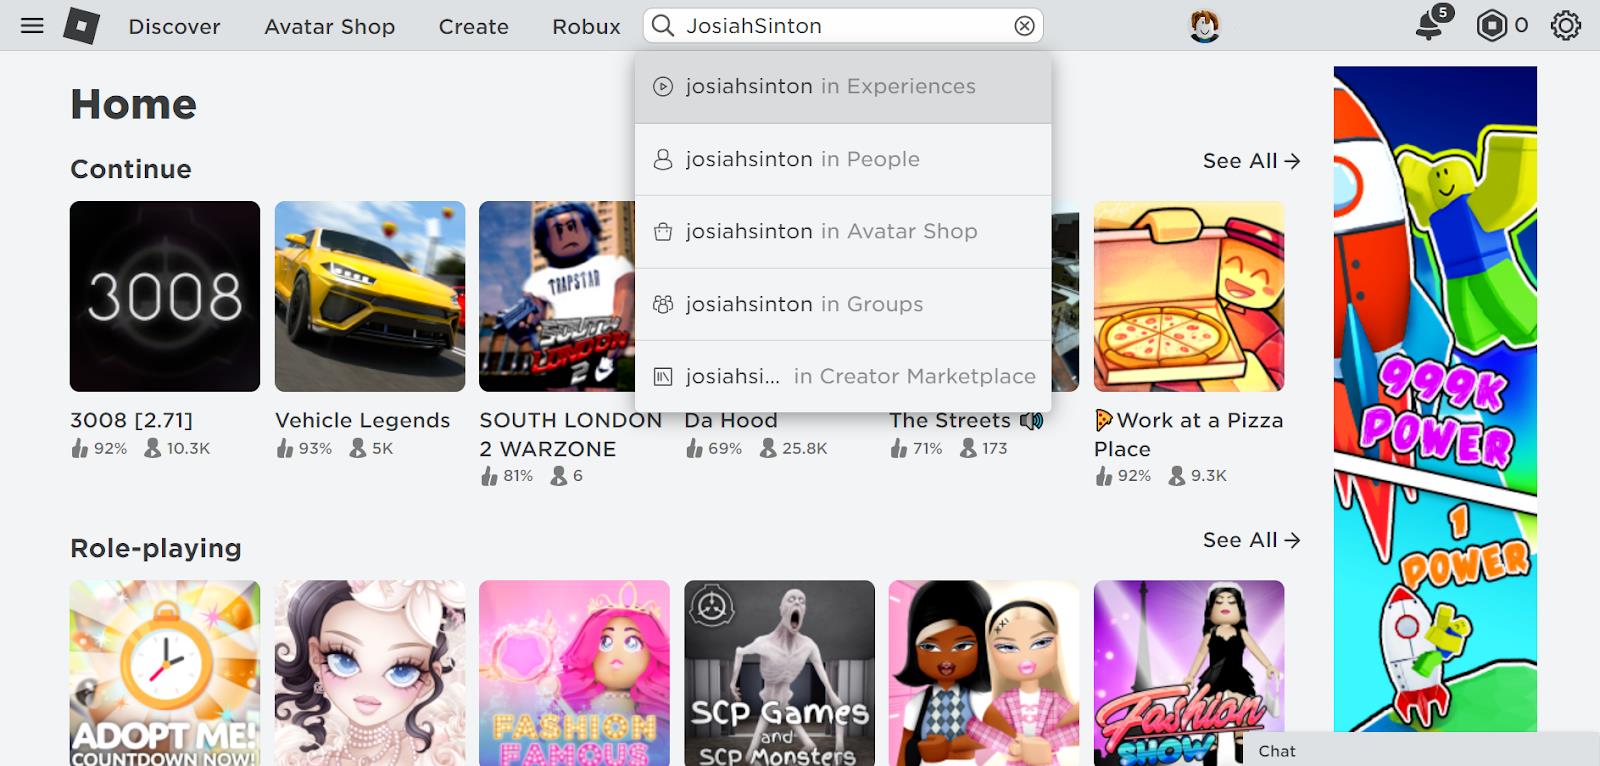Open the user avatar profile
Image resolution: width=1600 pixels, height=766 pixels.
1204,25
